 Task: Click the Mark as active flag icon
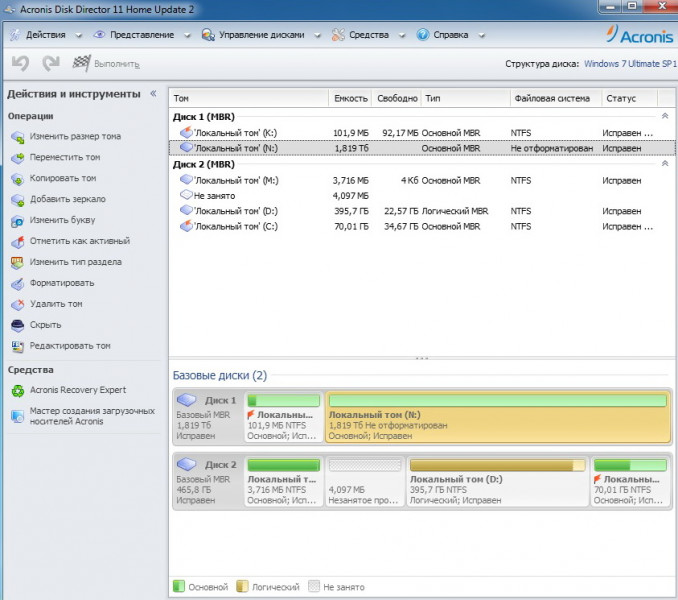click(x=17, y=241)
